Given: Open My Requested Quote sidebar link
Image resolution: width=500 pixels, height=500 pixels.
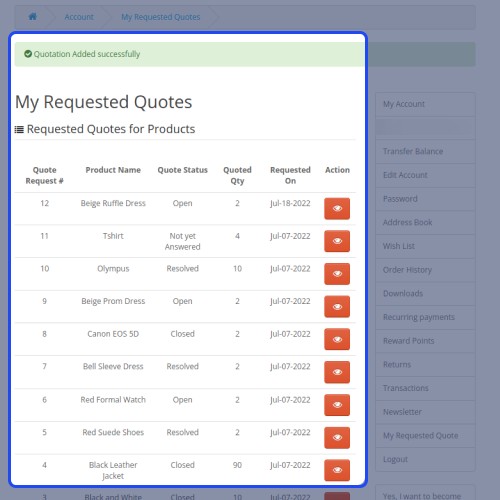Looking at the screenshot, I should tap(425, 436).
